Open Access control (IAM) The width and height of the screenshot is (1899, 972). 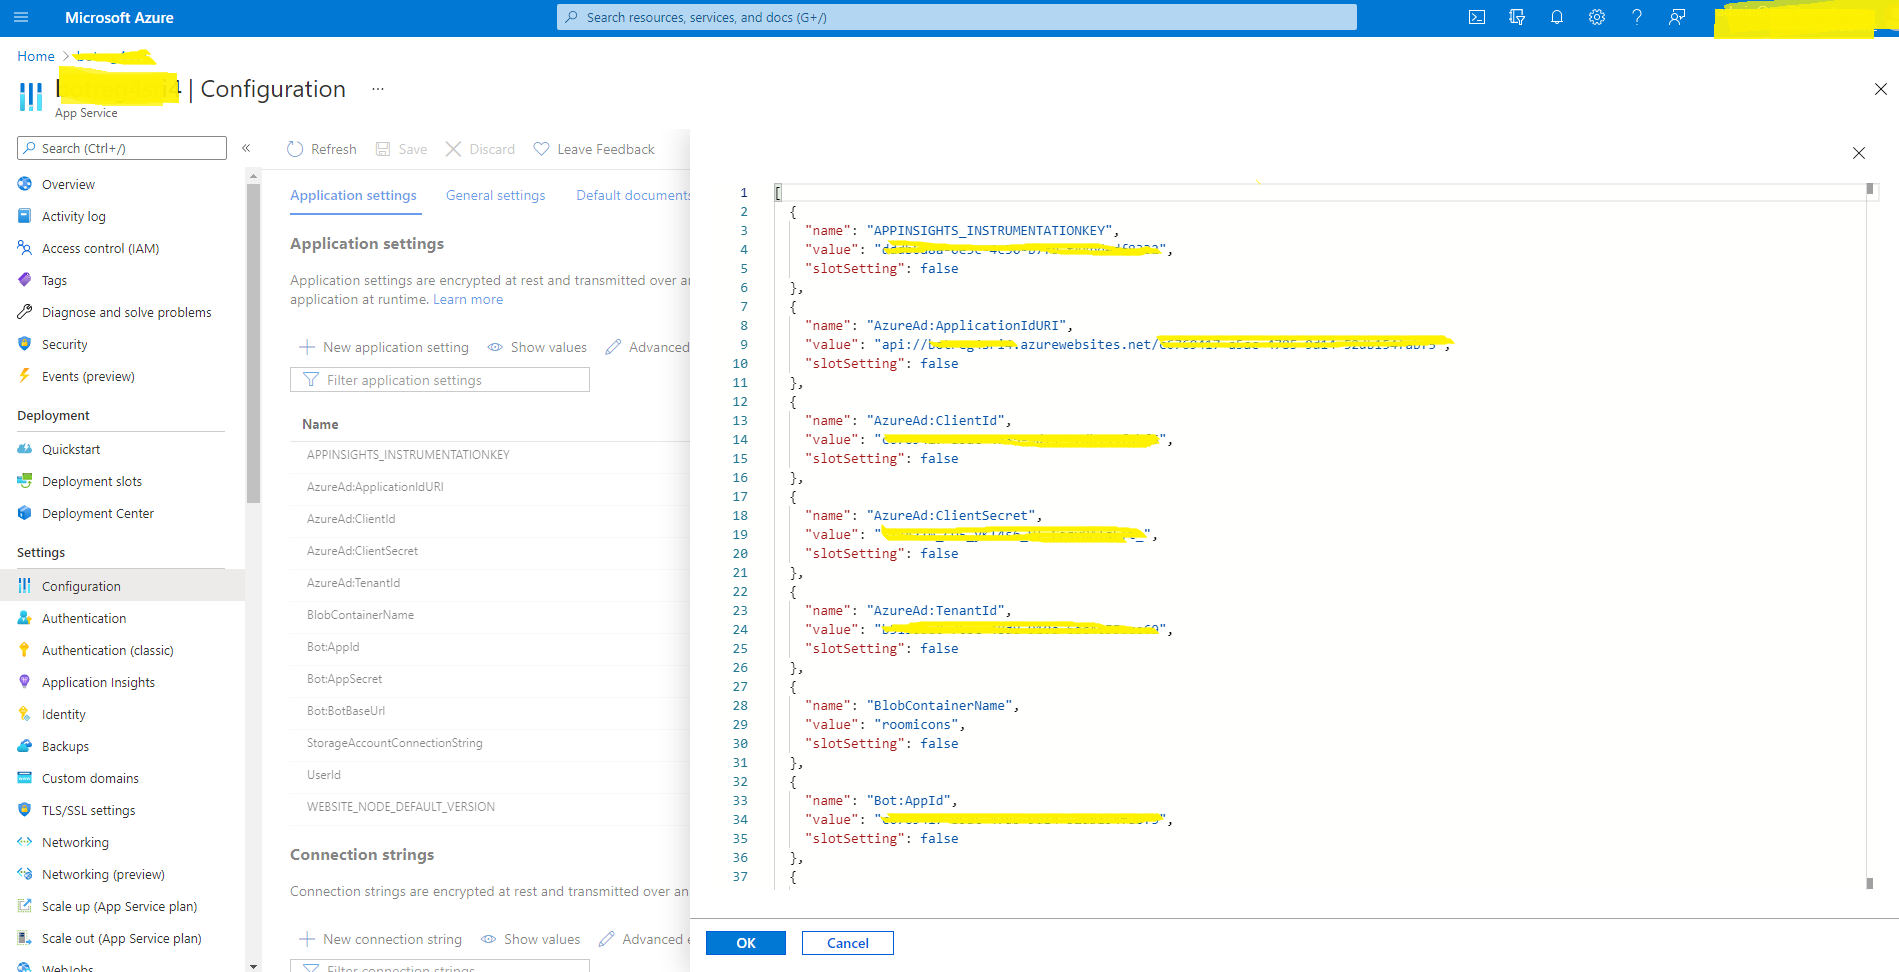click(100, 248)
